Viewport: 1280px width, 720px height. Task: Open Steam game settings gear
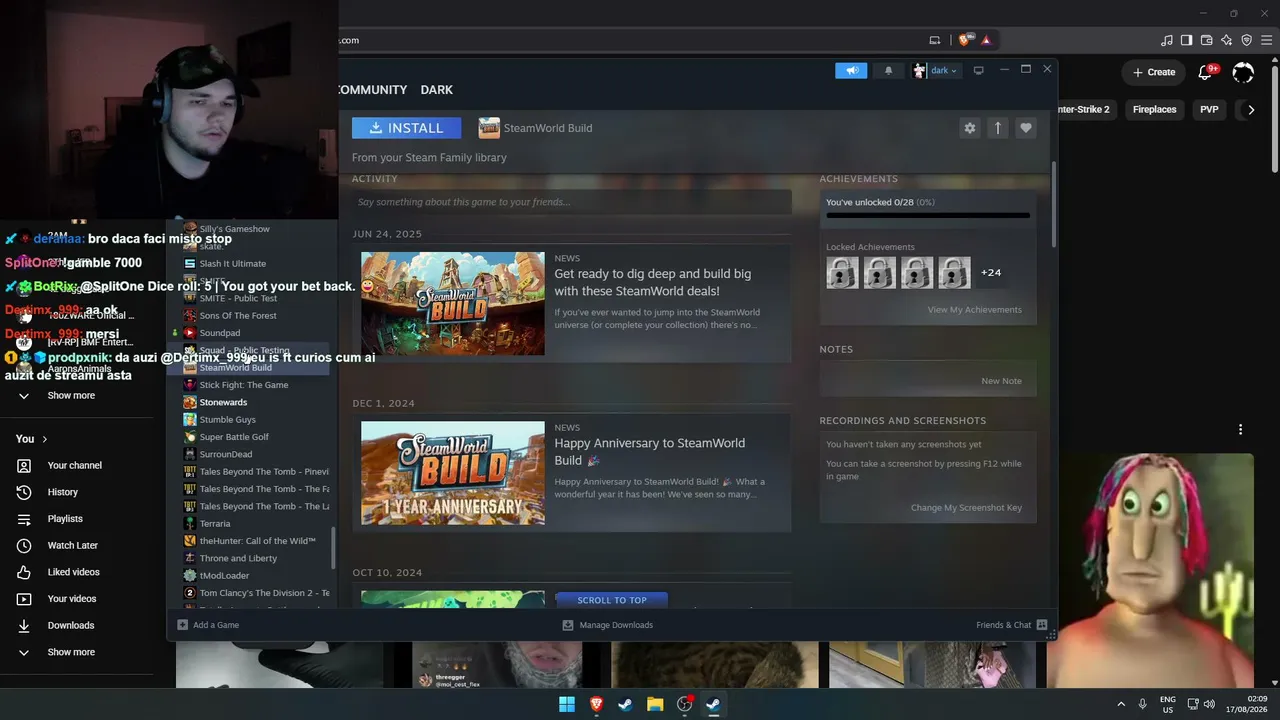pyautogui.click(x=969, y=128)
